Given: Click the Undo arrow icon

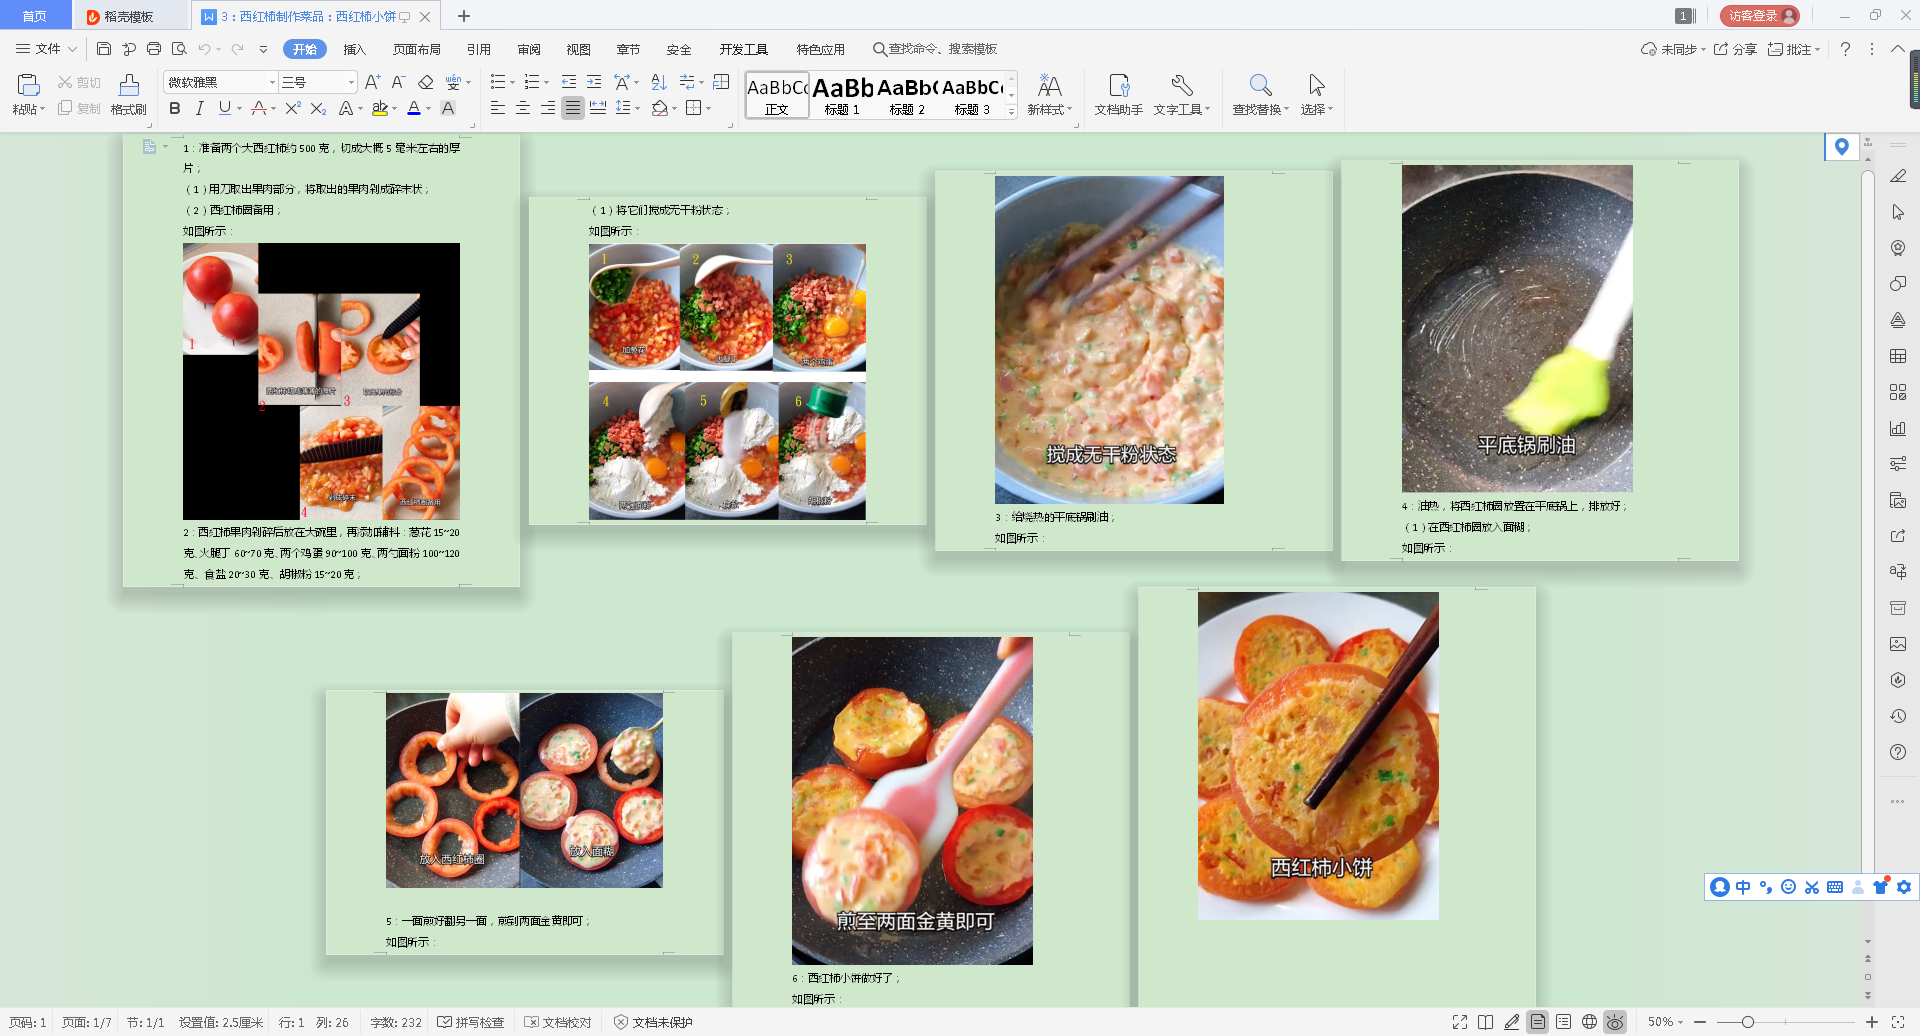Looking at the screenshot, I should [204, 49].
